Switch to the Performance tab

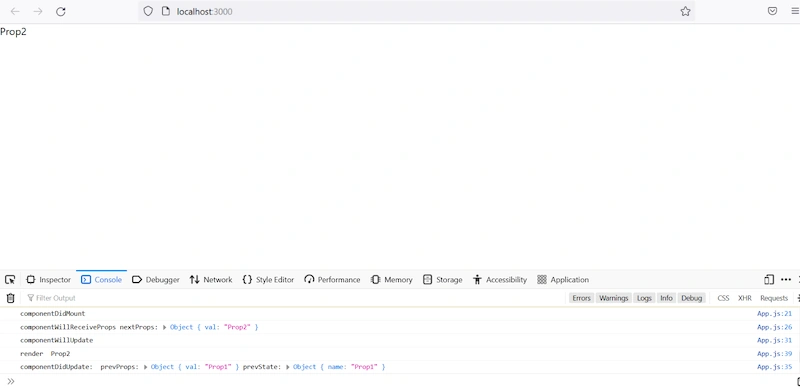pyautogui.click(x=332, y=280)
